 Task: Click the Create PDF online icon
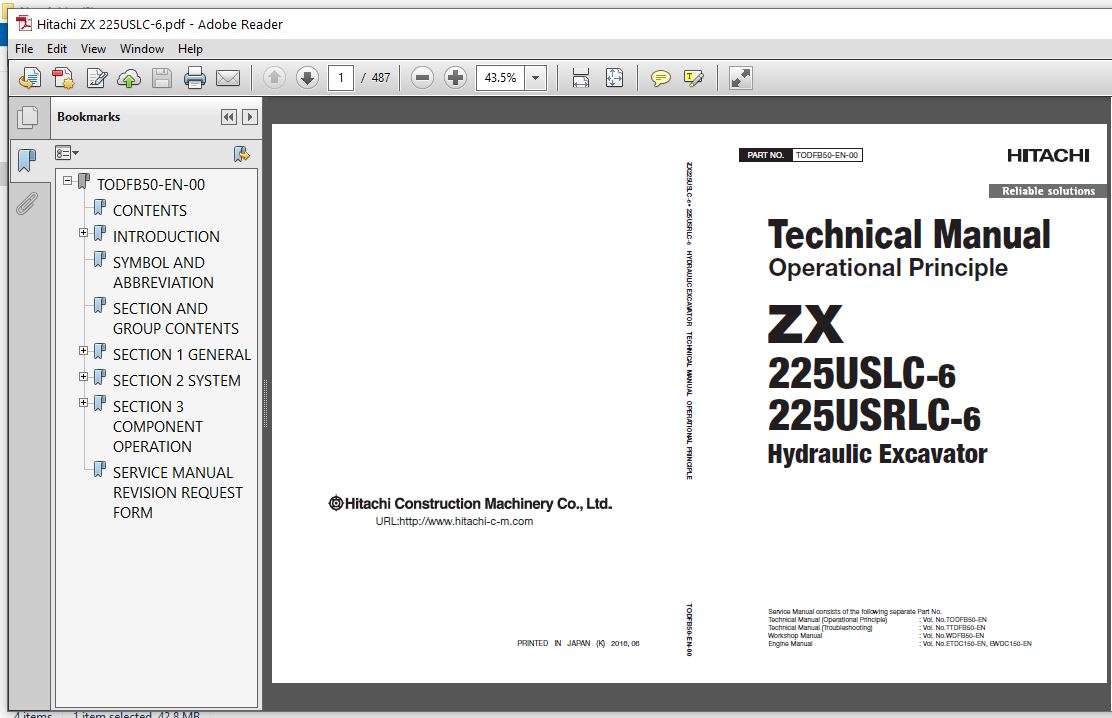30,78
